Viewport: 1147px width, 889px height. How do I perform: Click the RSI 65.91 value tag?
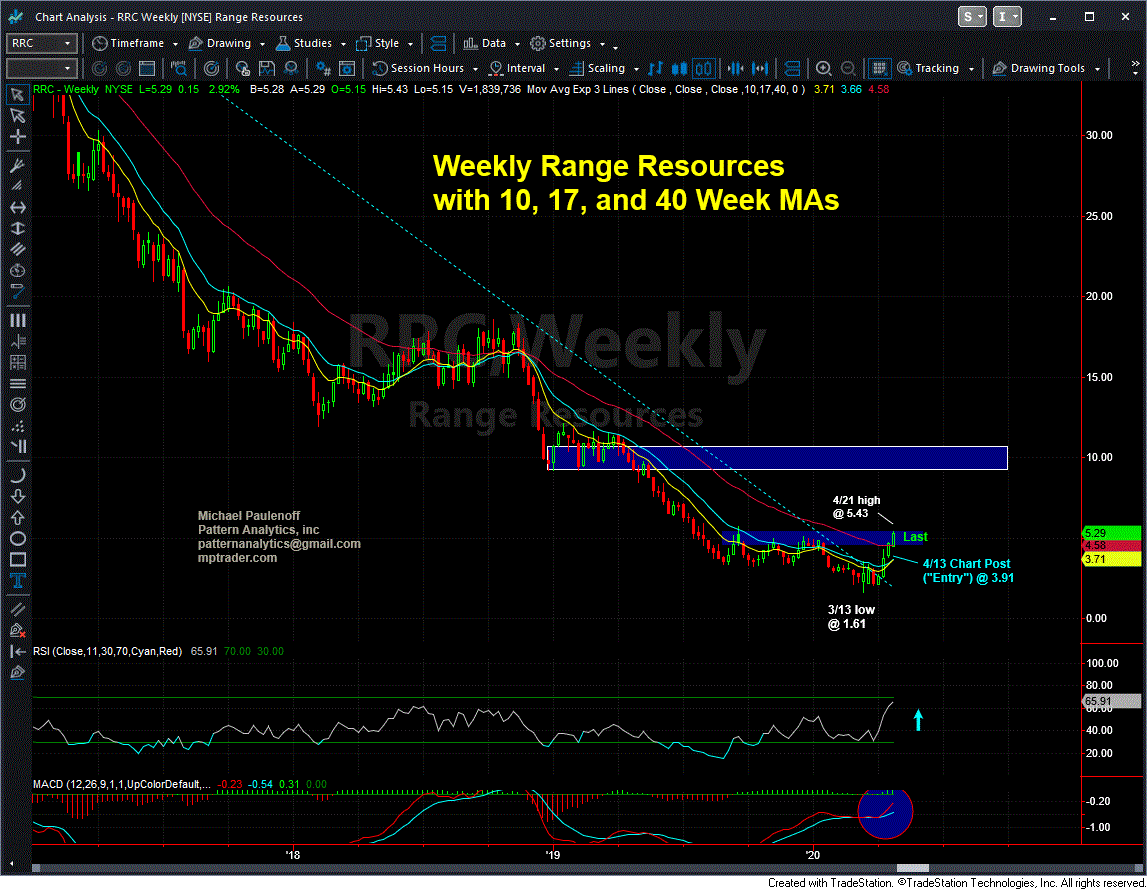1110,701
